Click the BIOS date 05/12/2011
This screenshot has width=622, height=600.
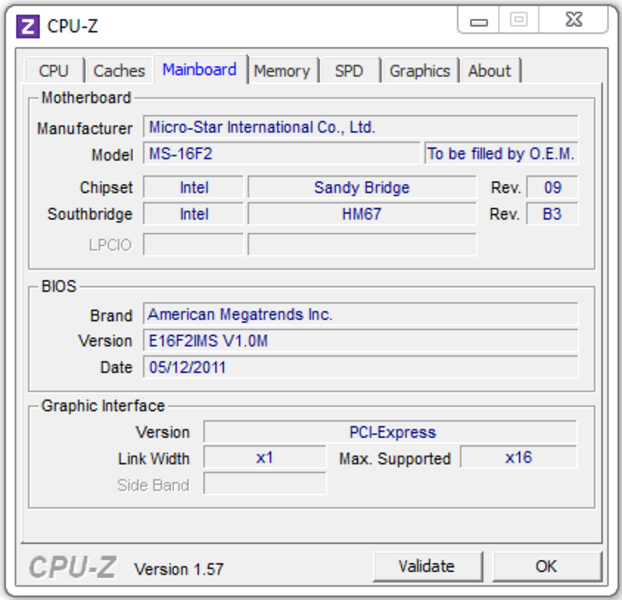(x=360, y=367)
